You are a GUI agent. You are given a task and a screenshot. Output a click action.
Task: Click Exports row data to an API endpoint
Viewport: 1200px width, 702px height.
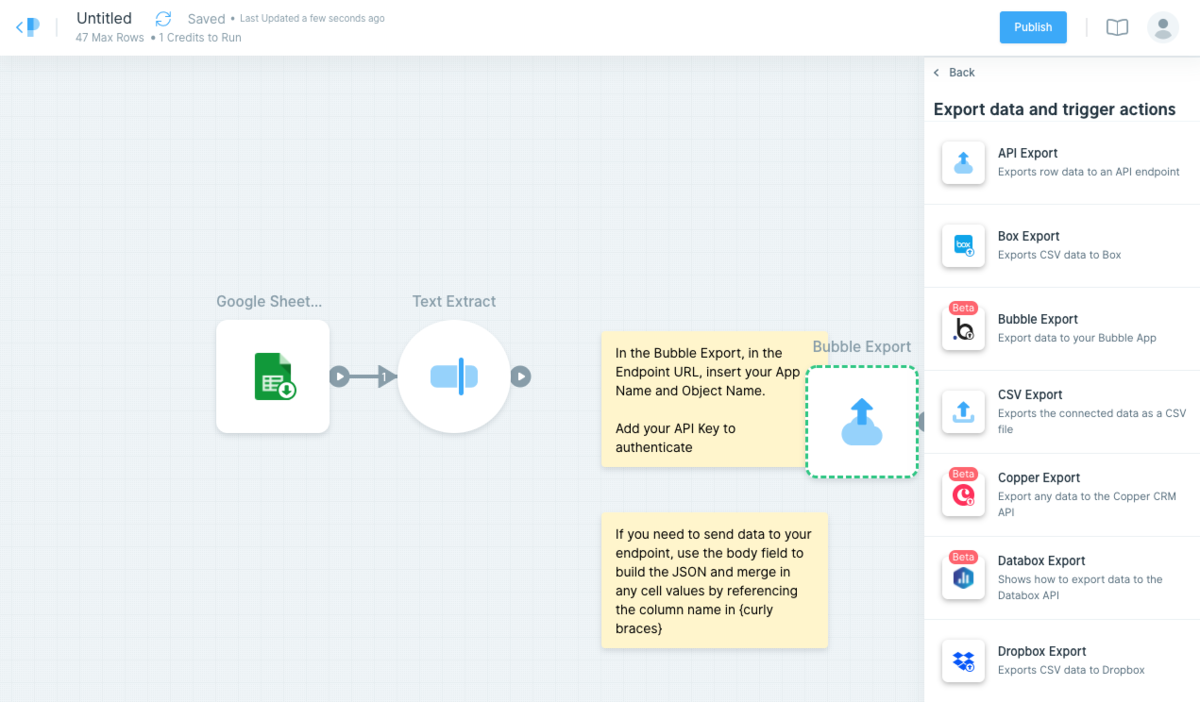click(1089, 172)
